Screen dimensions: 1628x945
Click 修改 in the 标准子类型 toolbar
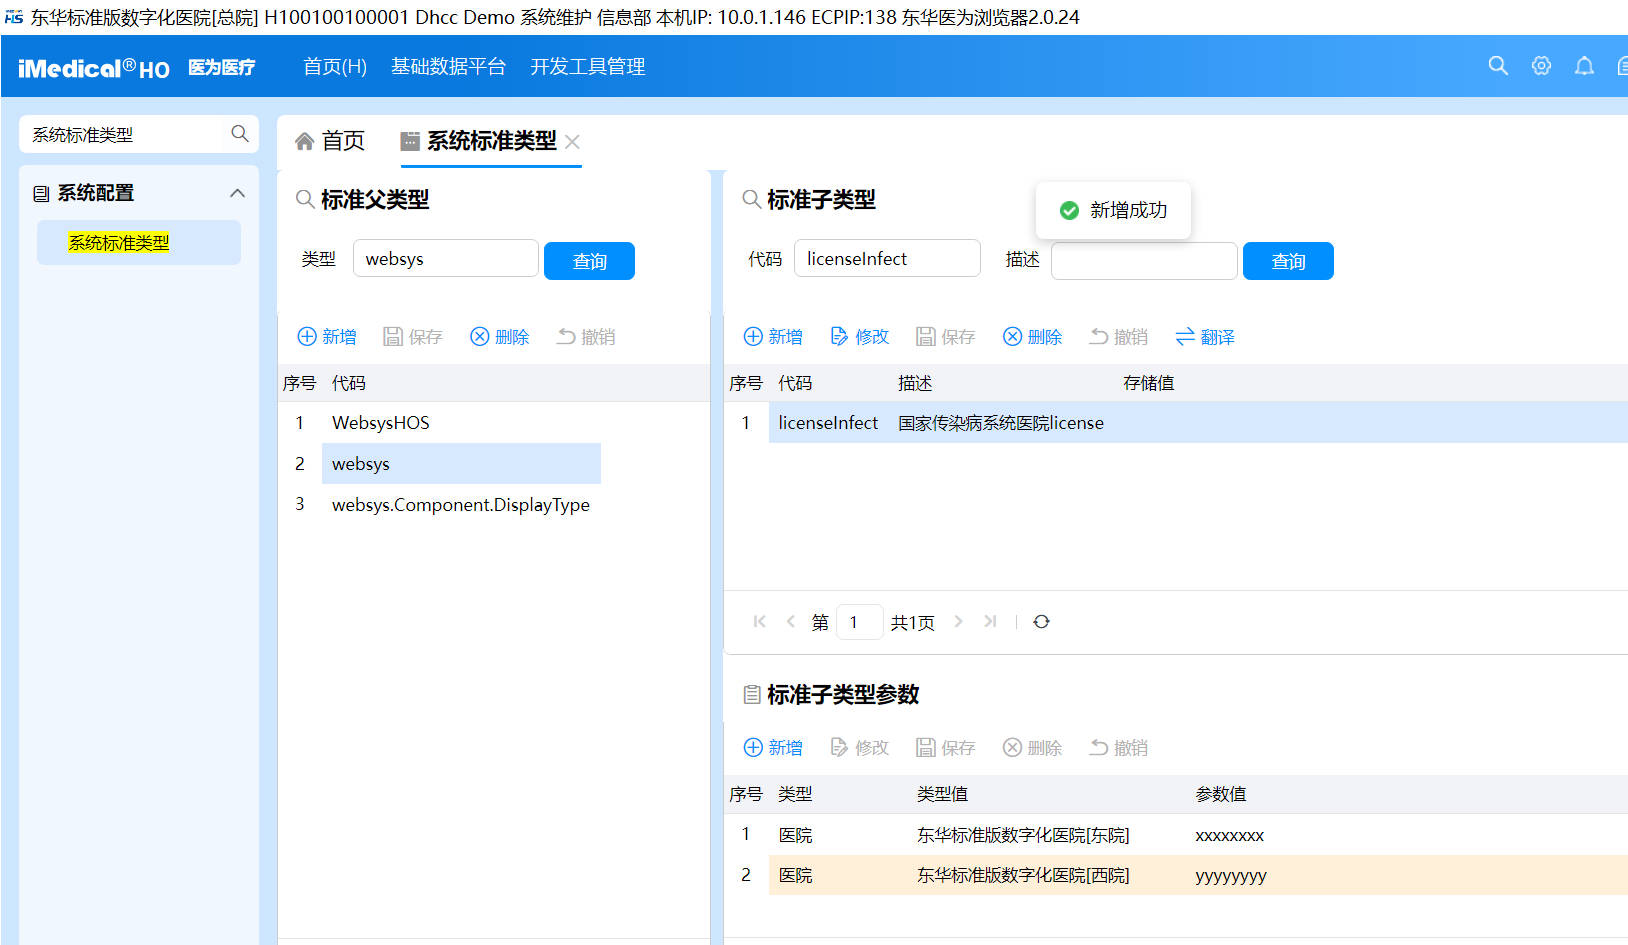tap(860, 337)
